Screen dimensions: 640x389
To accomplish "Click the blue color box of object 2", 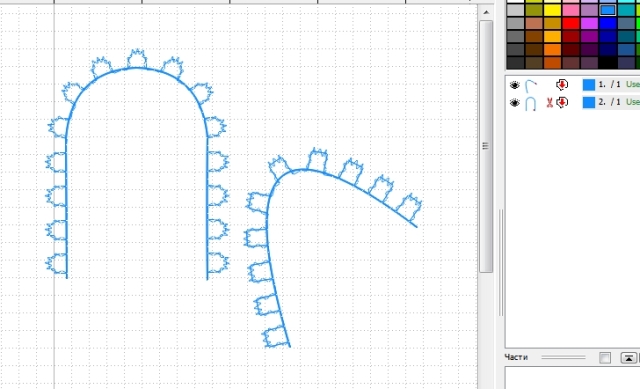I will [x=589, y=102].
